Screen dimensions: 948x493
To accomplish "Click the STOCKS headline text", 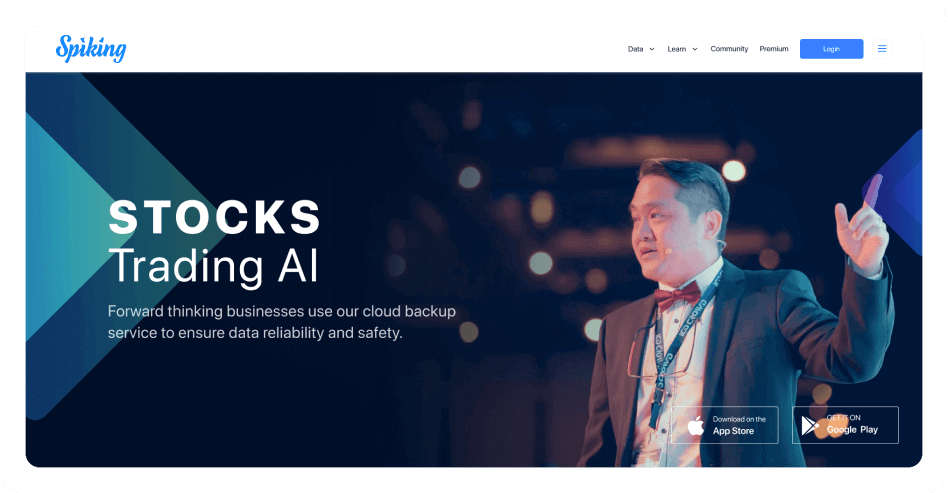I will tap(215, 217).
